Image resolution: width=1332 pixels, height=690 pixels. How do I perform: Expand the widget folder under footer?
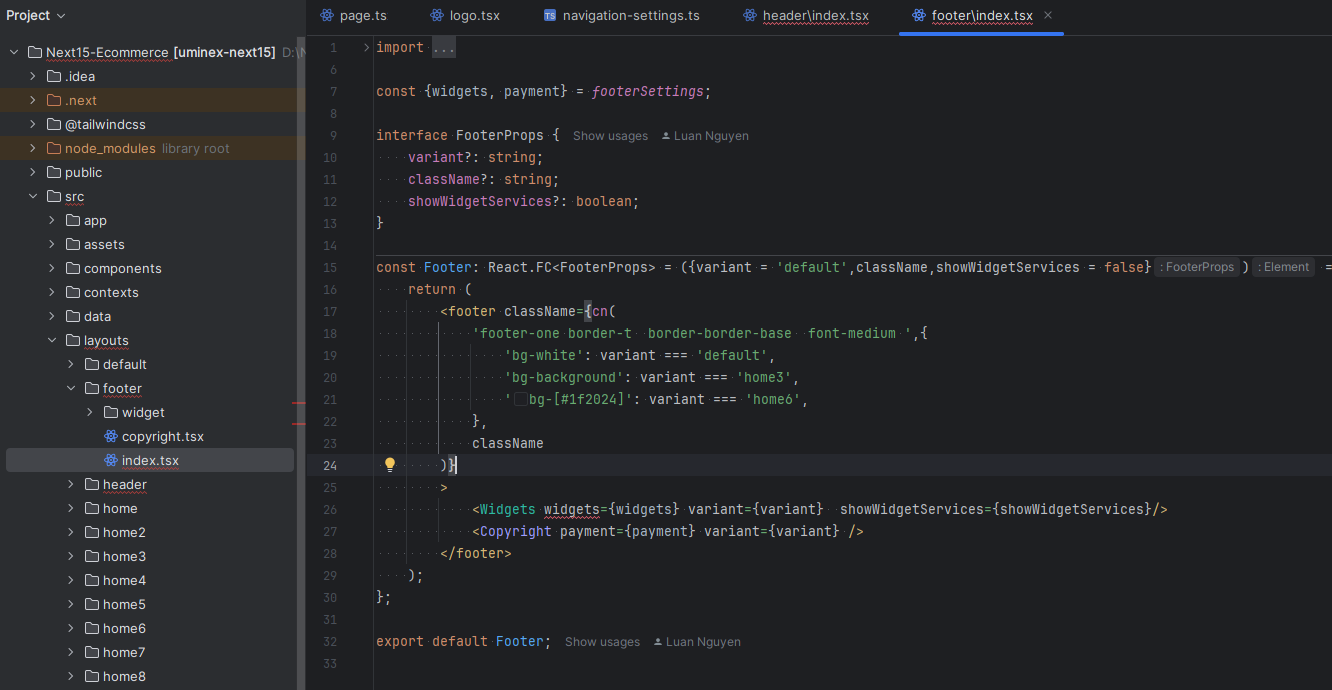pyautogui.click(x=90, y=412)
